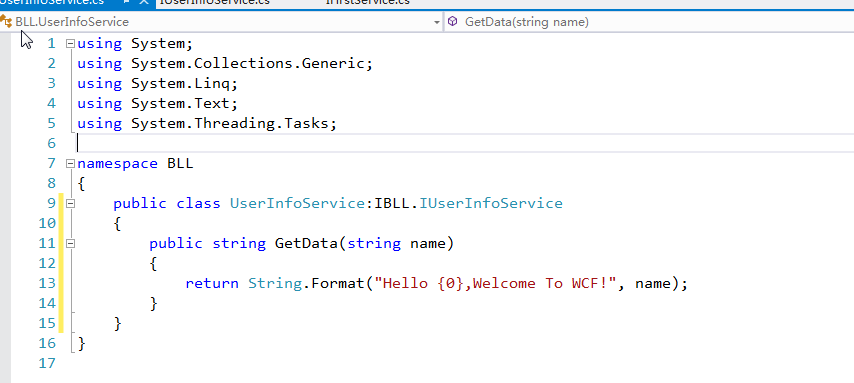Click the 'class' keyword on line 9
Viewport: 854px width, 383px height.
tap(198, 204)
